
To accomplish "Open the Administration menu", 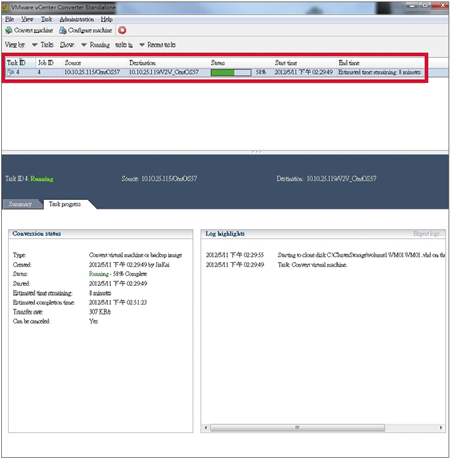I will click(76, 19).
